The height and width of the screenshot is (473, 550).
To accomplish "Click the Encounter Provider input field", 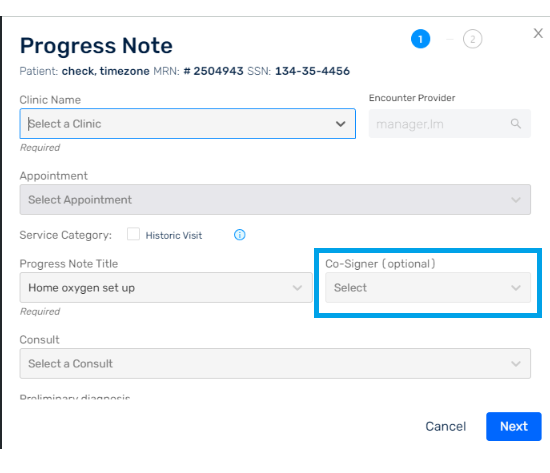I will pos(450,124).
